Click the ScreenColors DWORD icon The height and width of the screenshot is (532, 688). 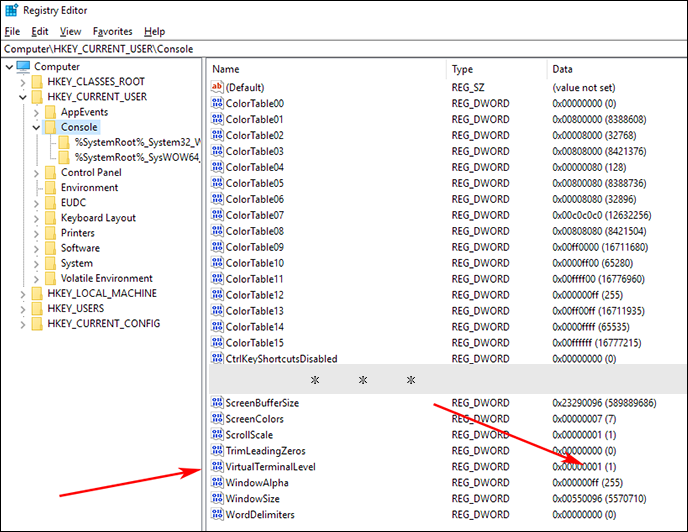pos(217,418)
